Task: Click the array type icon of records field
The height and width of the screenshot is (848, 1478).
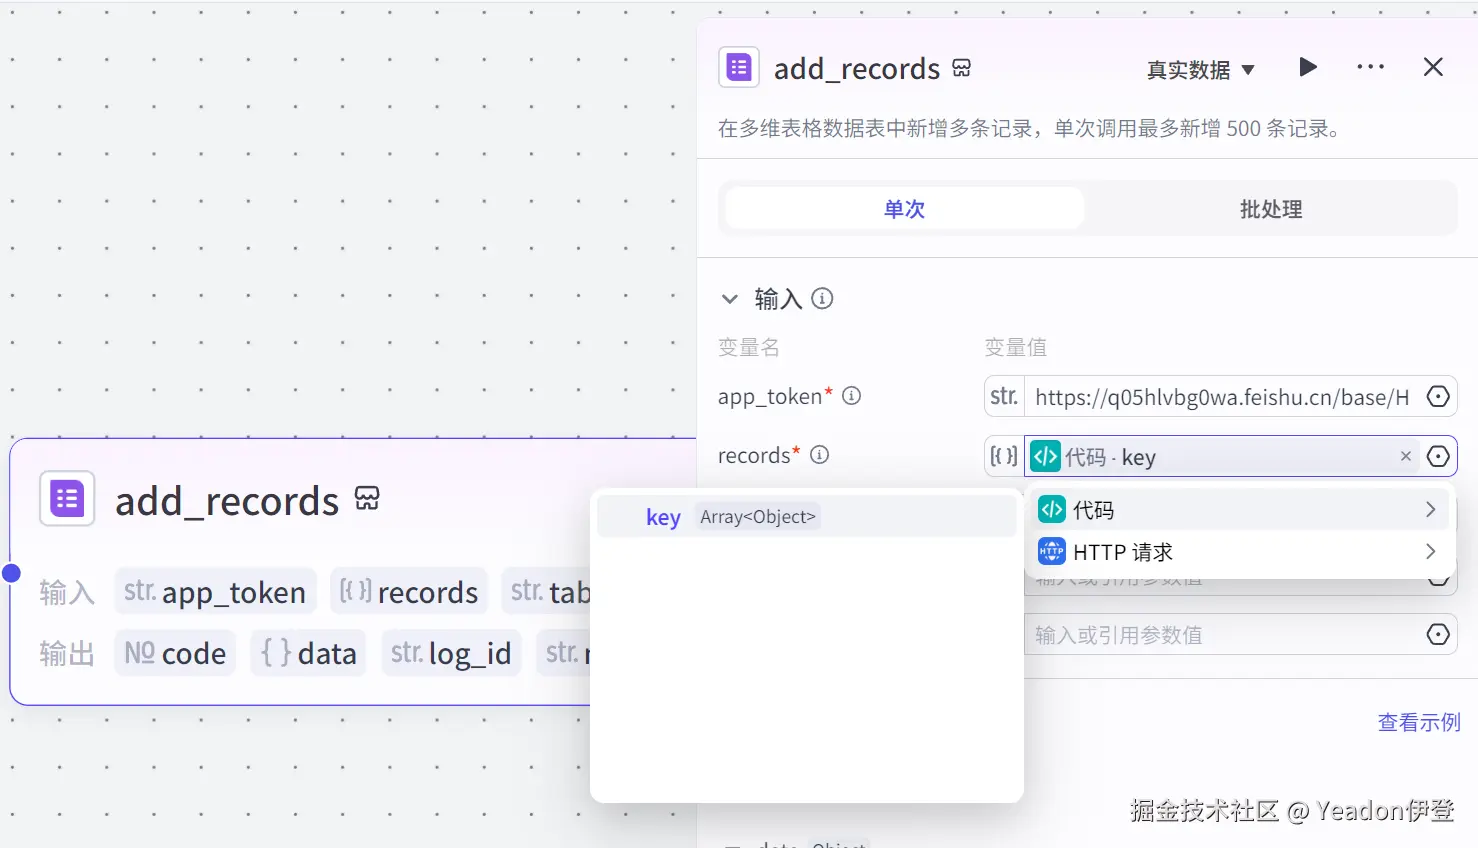Action: 1004,456
